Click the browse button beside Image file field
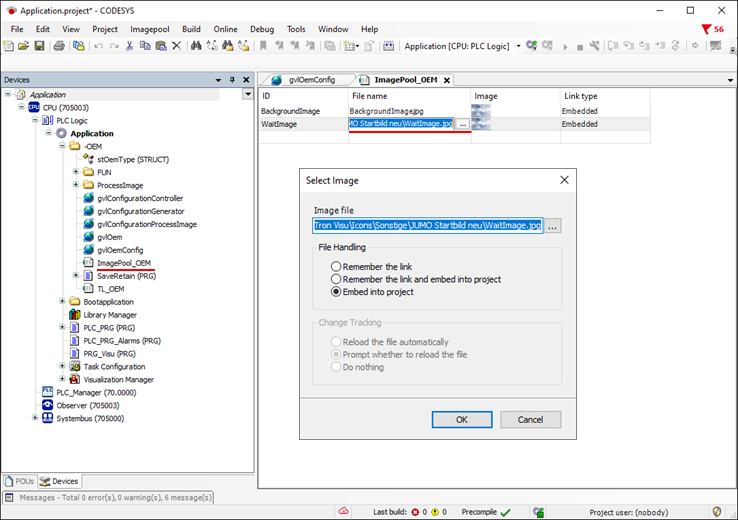738x520 pixels. [553, 226]
